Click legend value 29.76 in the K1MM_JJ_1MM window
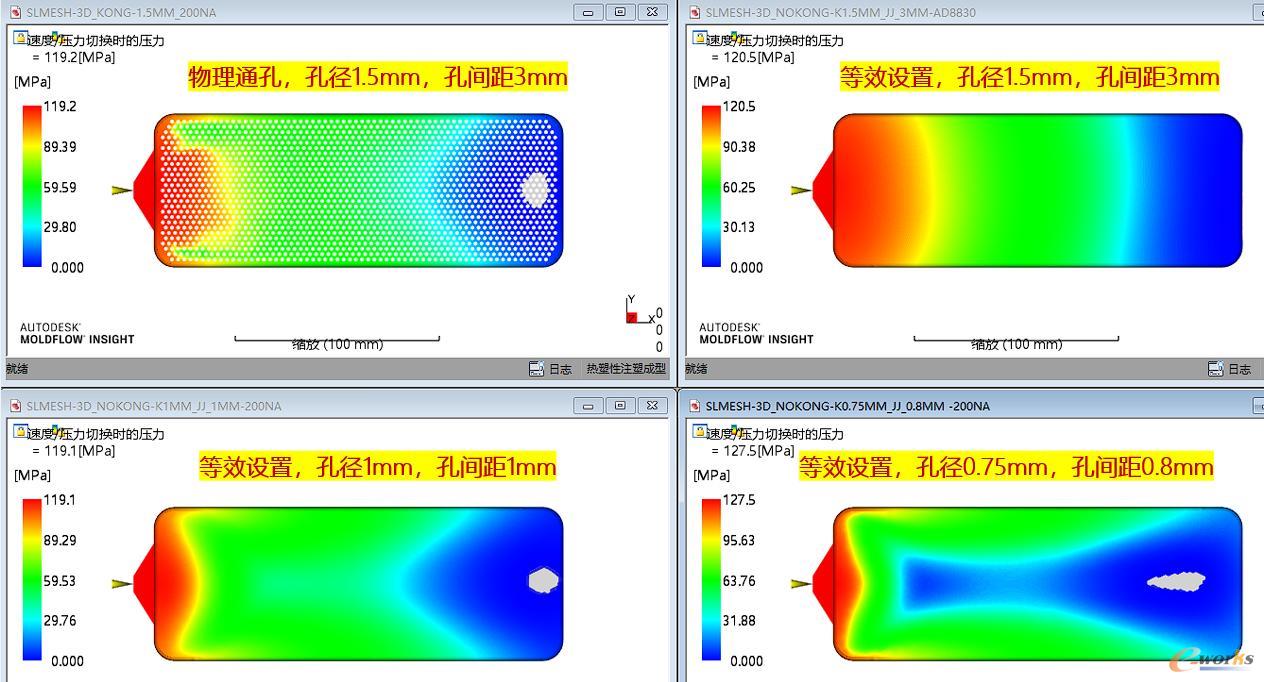Image resolution: width=1264 pixels, height=682 pixels. [60, 620]
